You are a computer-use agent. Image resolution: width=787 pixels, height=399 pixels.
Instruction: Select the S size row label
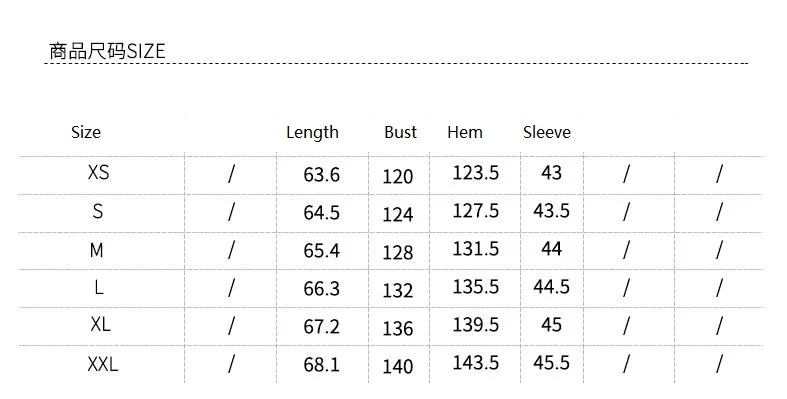click(98, 211)
